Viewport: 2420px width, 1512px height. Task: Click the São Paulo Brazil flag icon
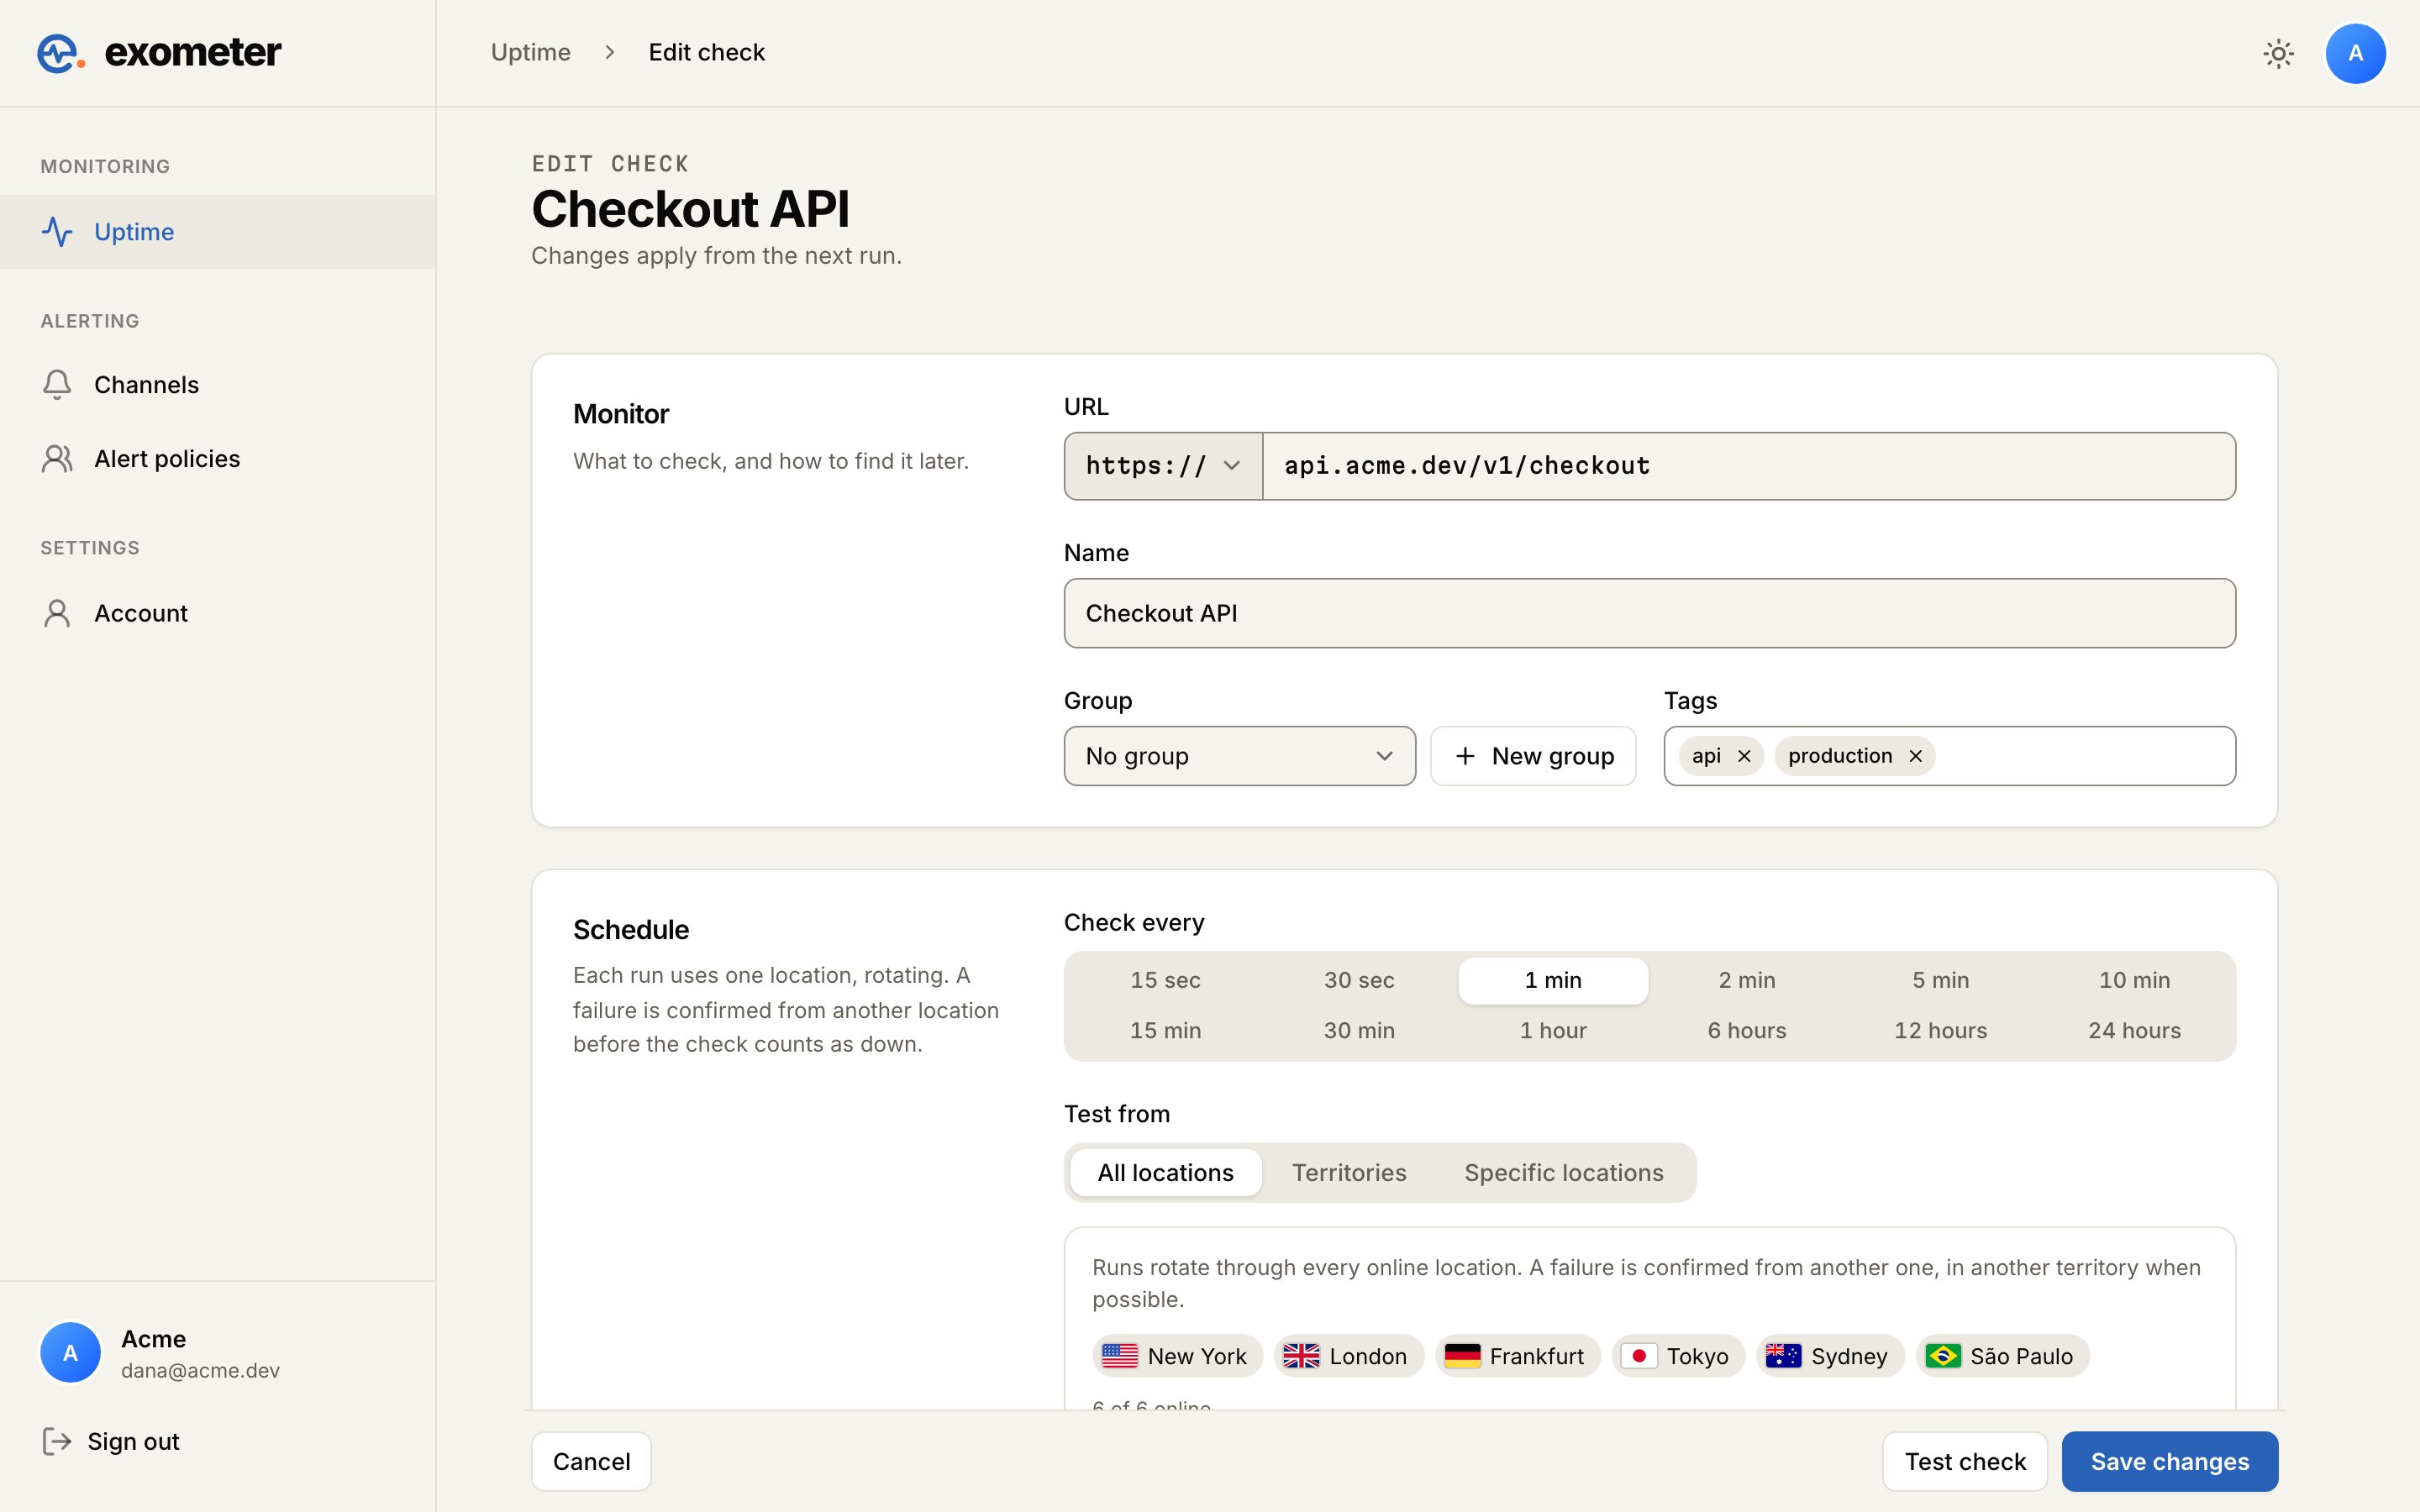[x=1943, y=1356]
